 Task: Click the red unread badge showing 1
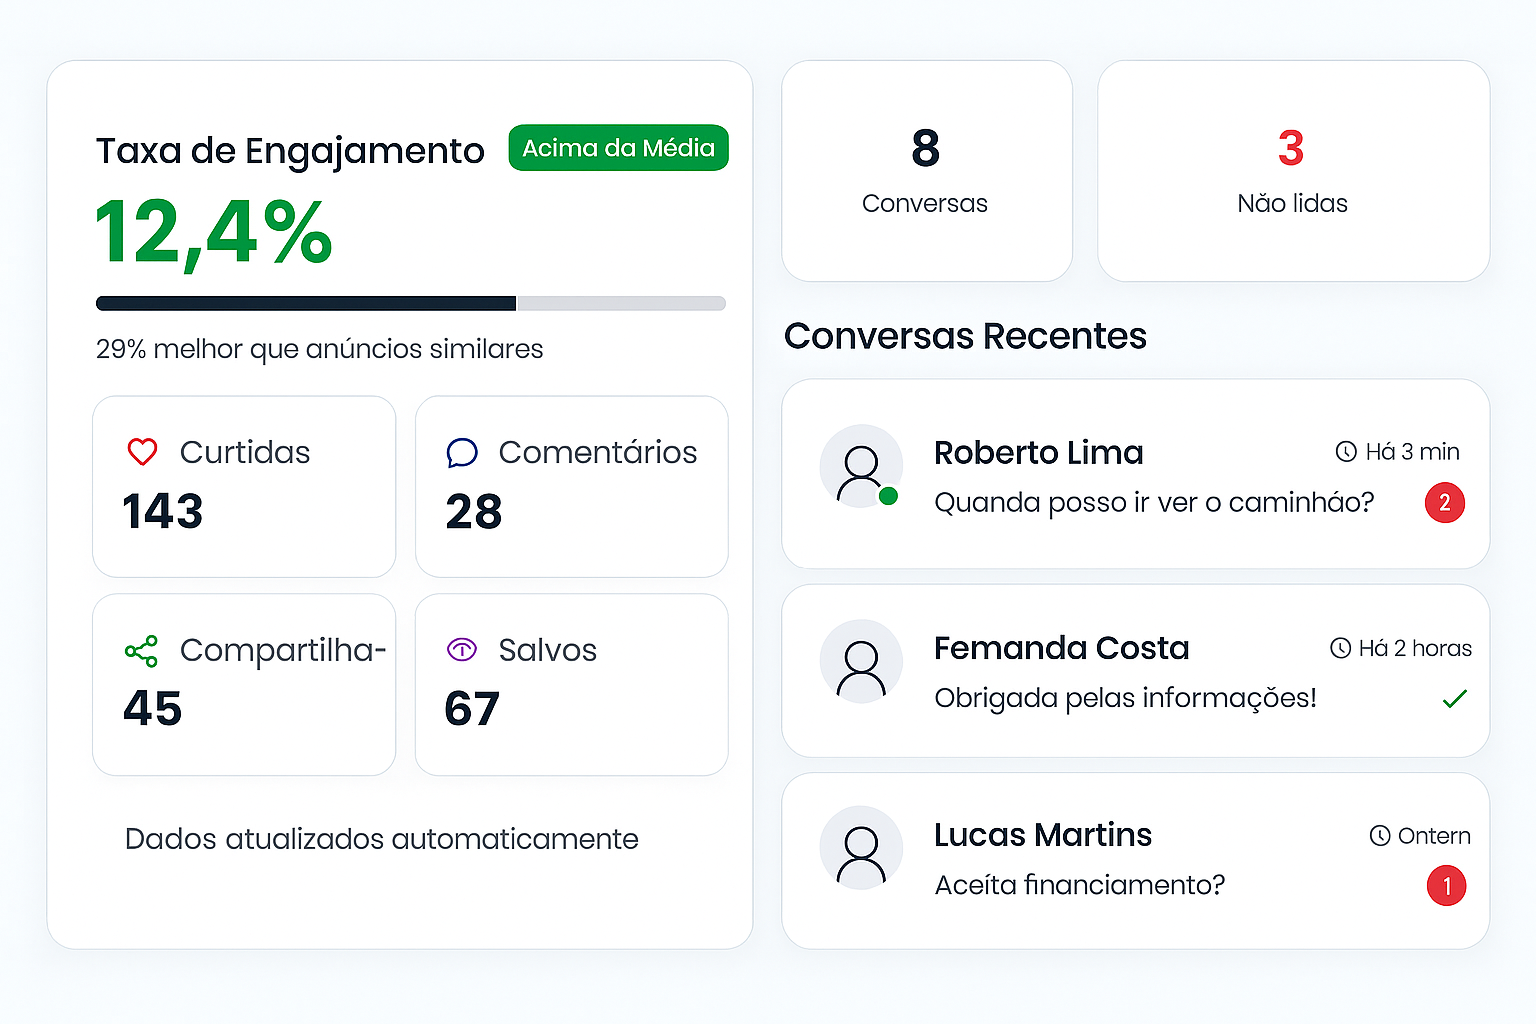pos(1446,886)
